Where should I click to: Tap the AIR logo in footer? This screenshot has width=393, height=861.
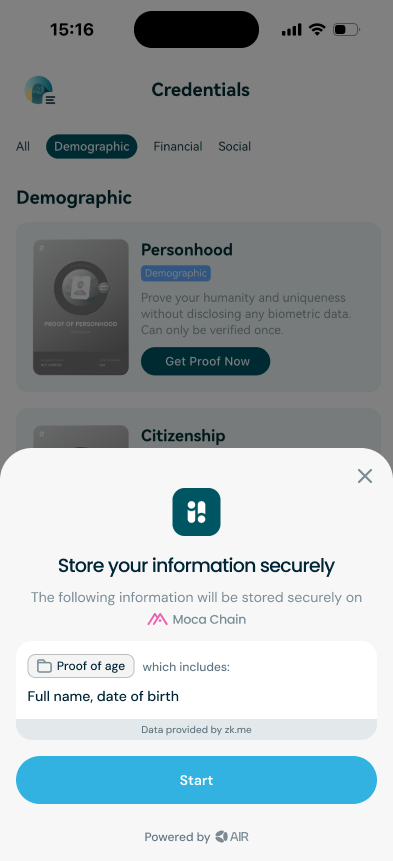point(232,837)
